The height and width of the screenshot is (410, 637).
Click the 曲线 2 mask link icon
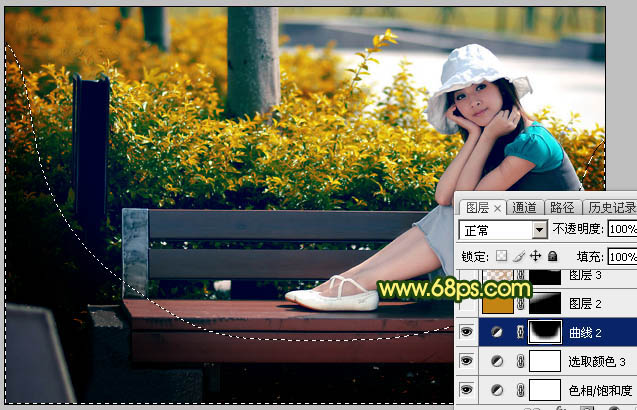[x=520, y=332]
